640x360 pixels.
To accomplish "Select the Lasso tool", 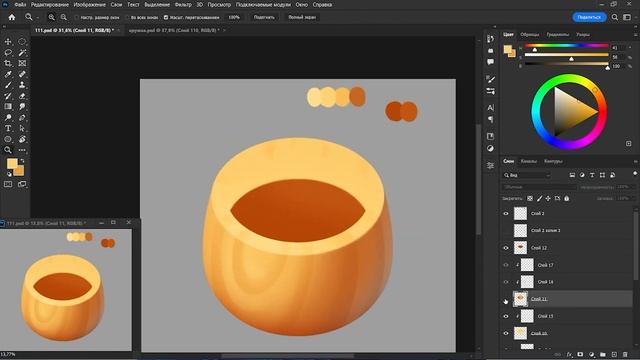I will (8, 53).
